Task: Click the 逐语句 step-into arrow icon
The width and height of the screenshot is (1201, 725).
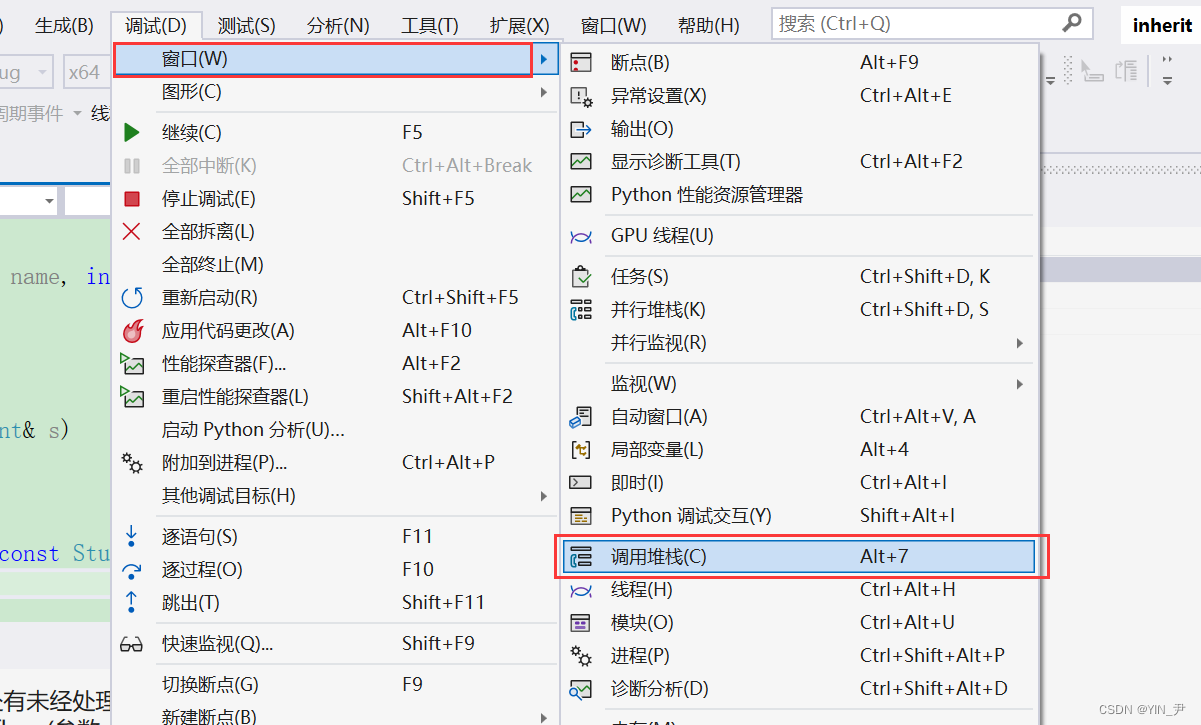Action: [x=132, y=536]
